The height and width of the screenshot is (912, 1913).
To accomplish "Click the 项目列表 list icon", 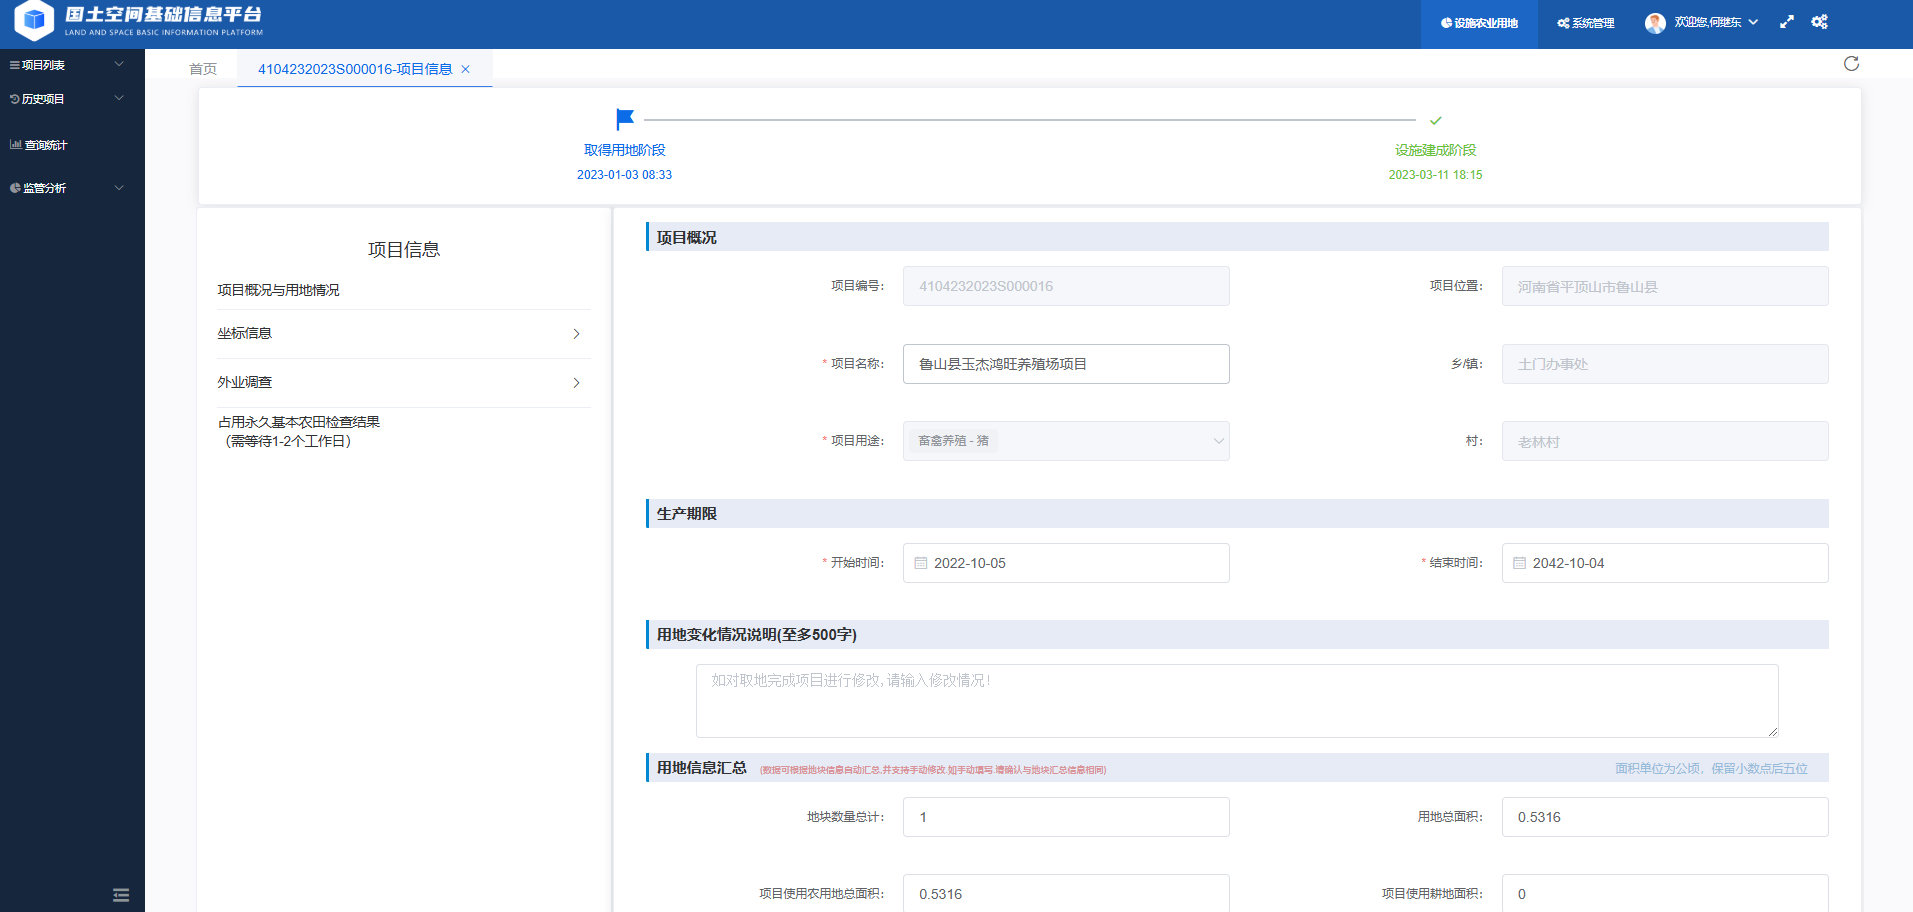I will (x=14, y=65).
